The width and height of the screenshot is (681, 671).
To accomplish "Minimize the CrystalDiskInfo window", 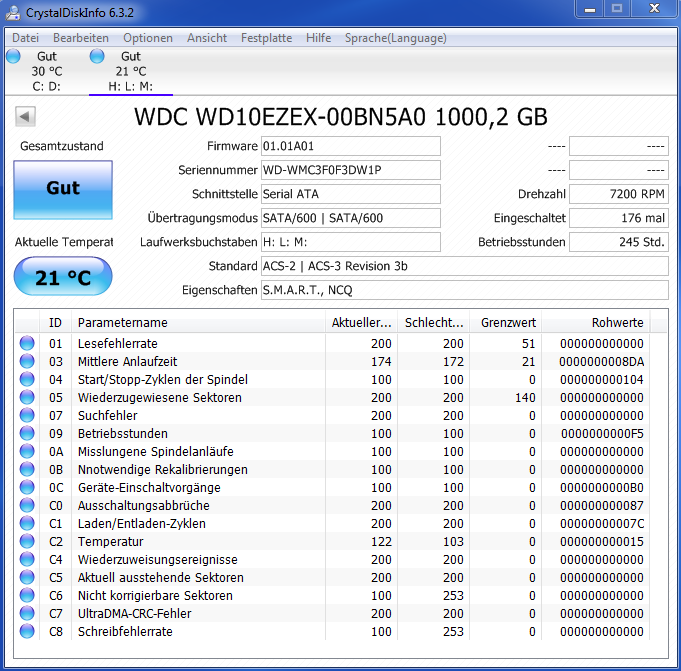I will point(590,9).
